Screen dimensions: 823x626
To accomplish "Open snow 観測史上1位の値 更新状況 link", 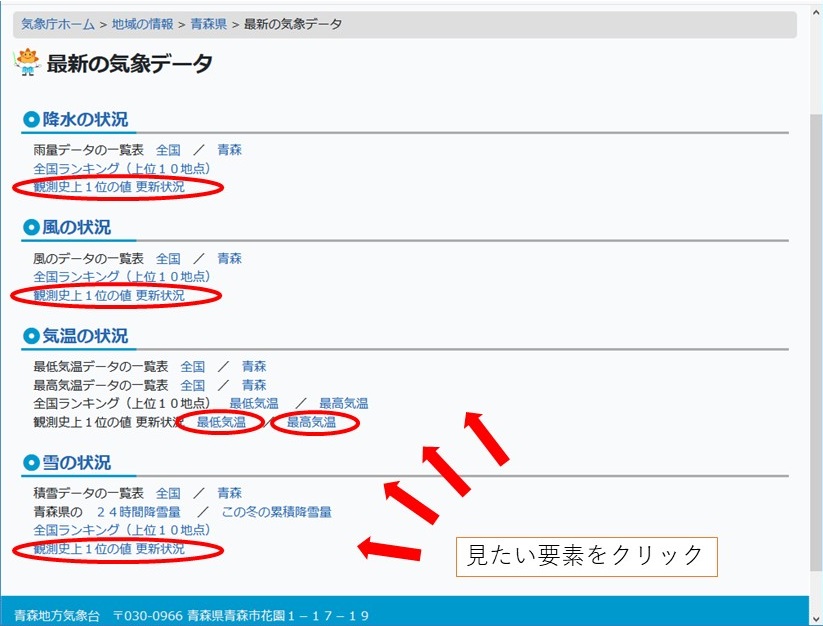I will [109, 549].
